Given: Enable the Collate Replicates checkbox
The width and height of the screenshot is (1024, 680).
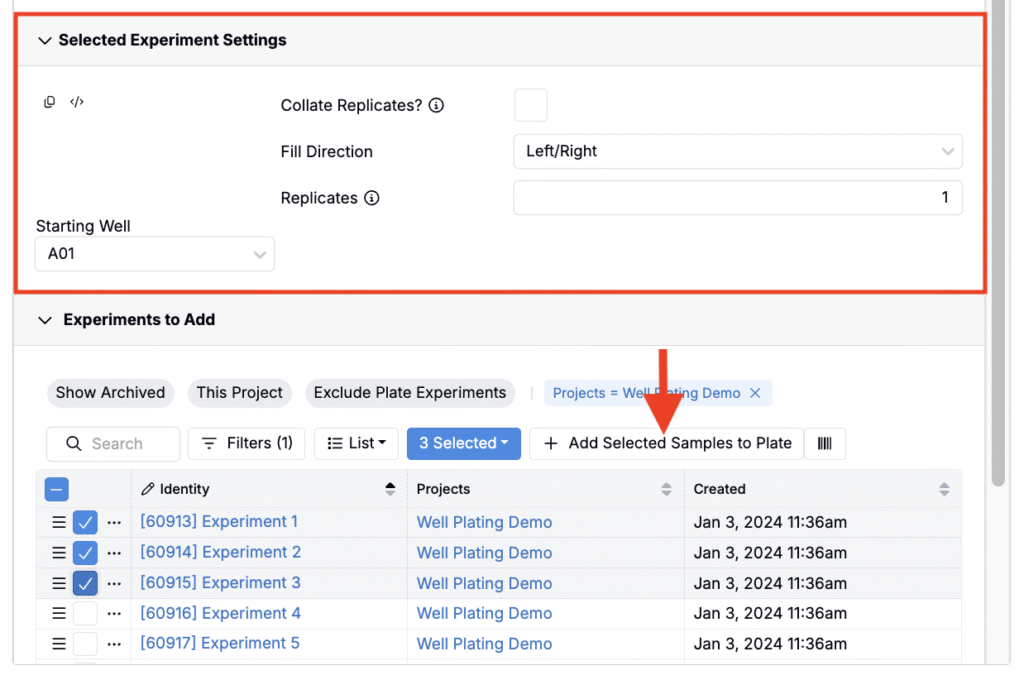Looking at the screenshot, I should (x=530, y=105).
